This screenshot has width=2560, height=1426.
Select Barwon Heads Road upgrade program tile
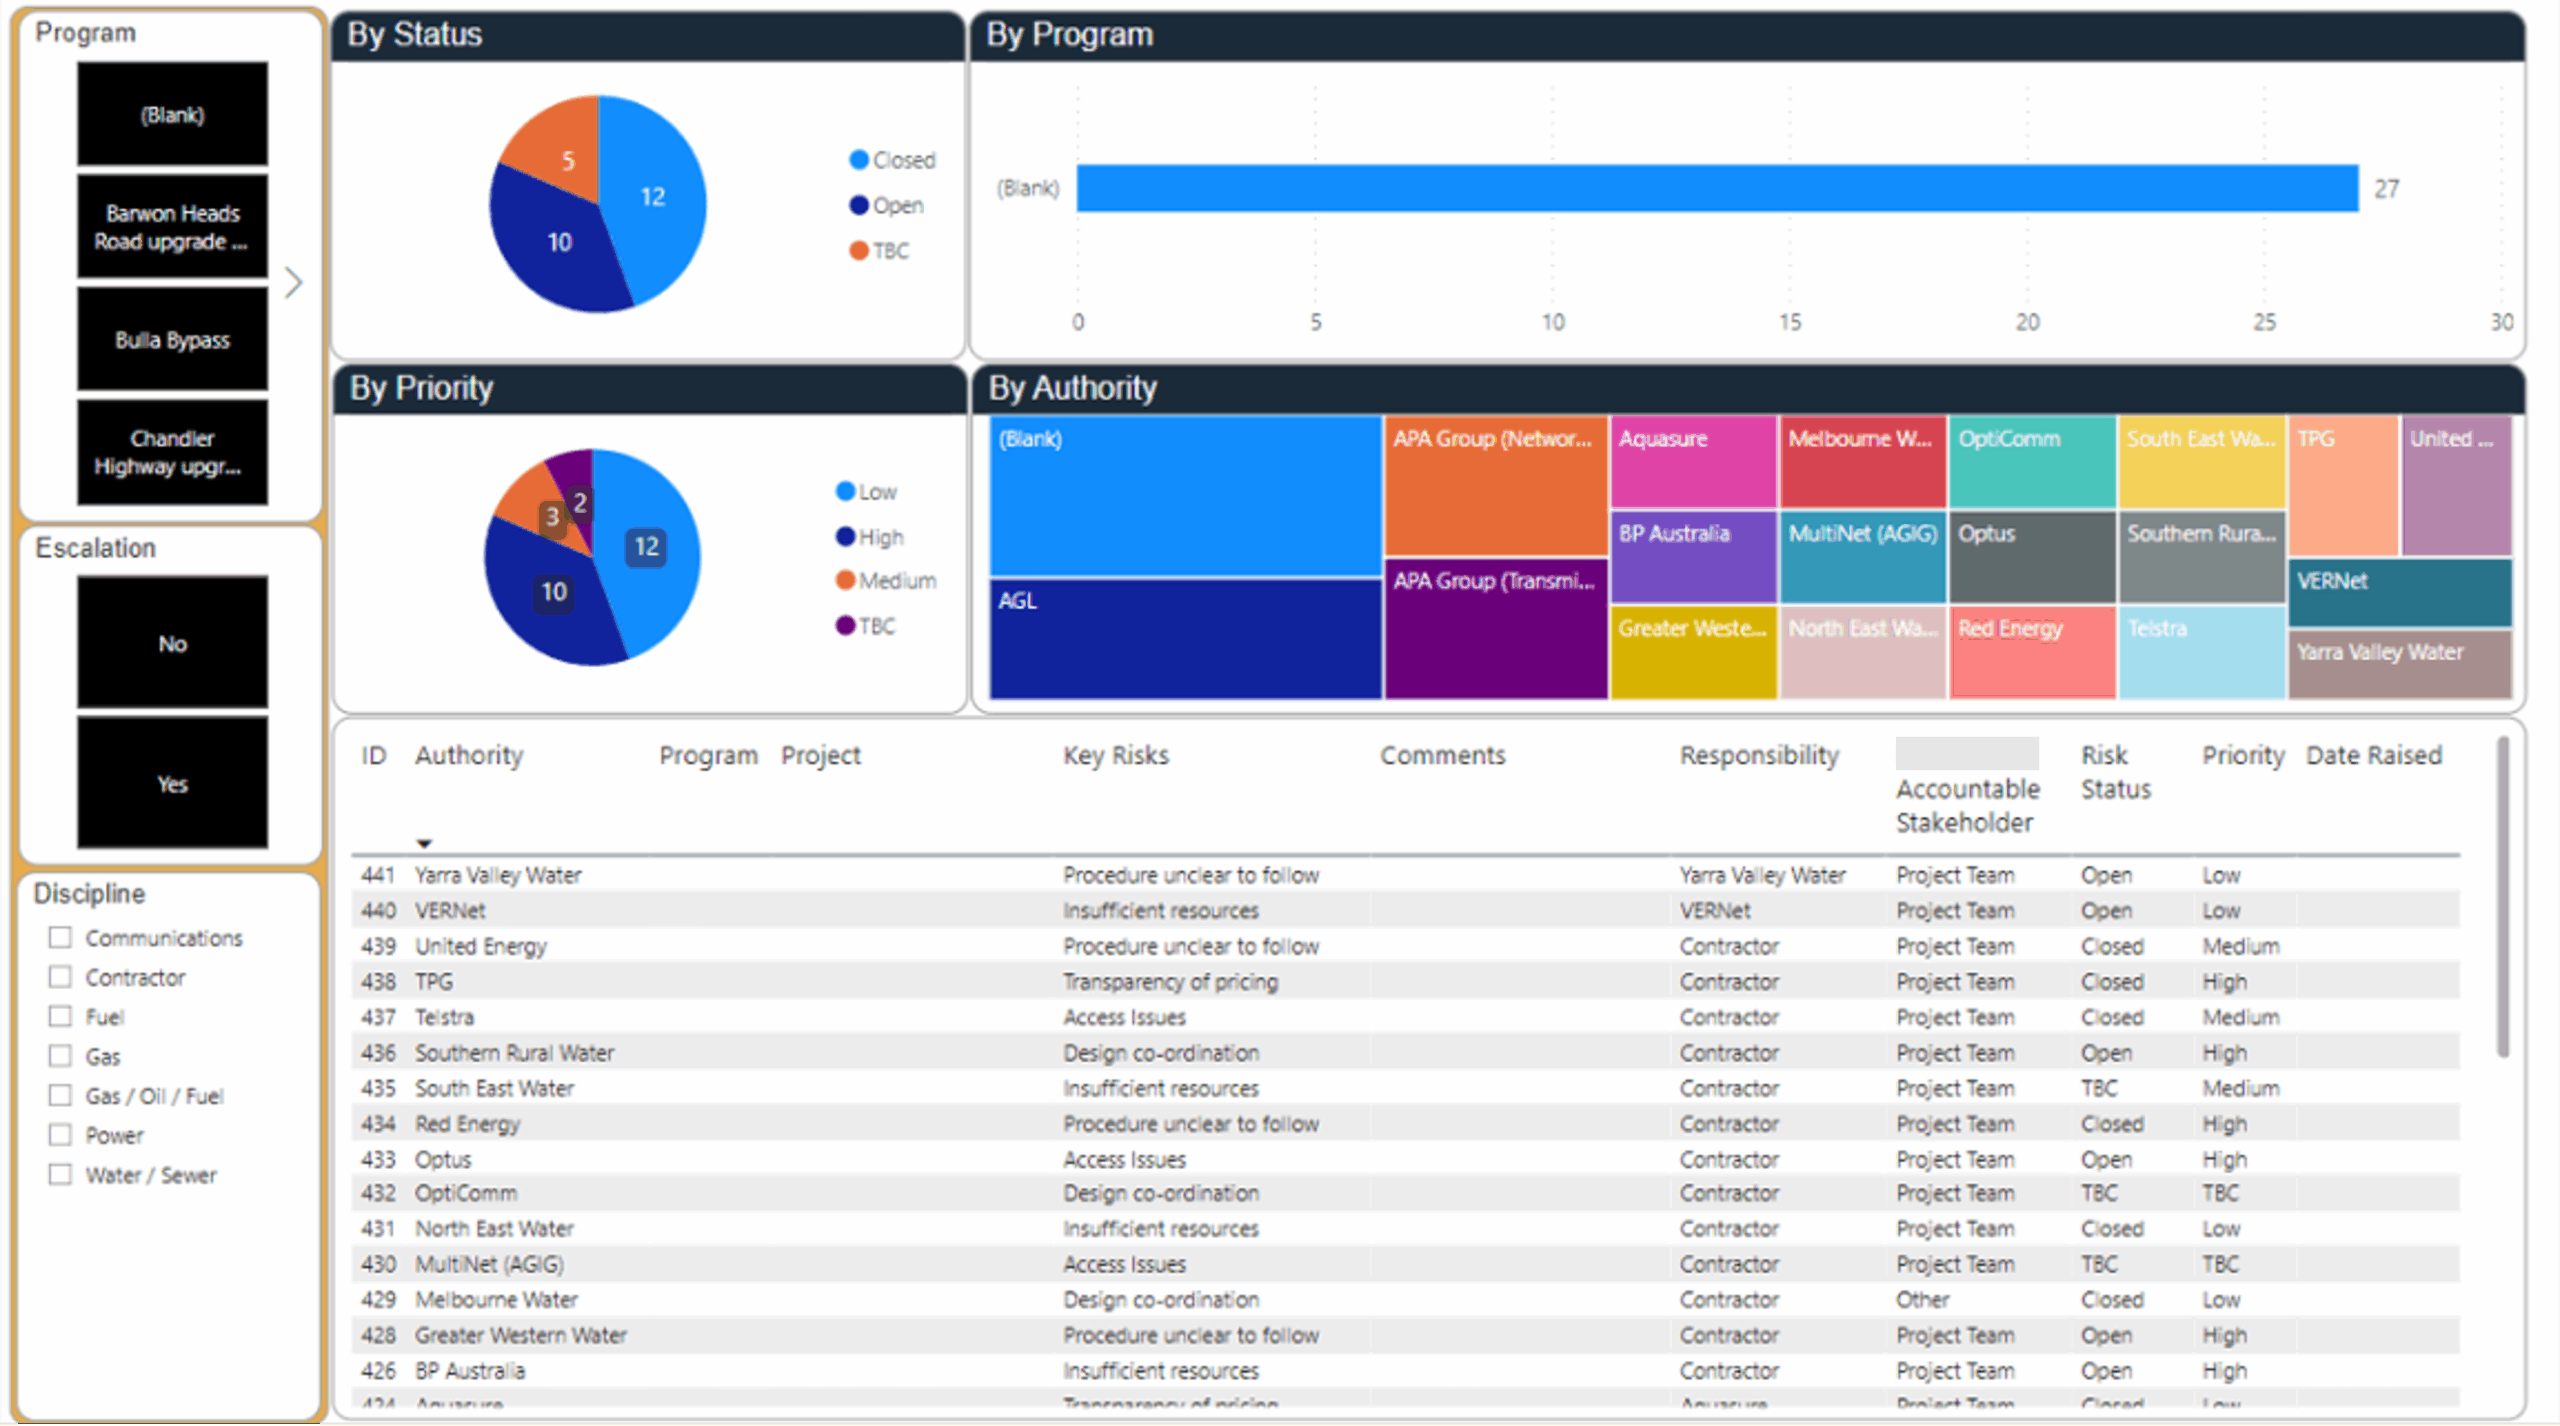172,227
